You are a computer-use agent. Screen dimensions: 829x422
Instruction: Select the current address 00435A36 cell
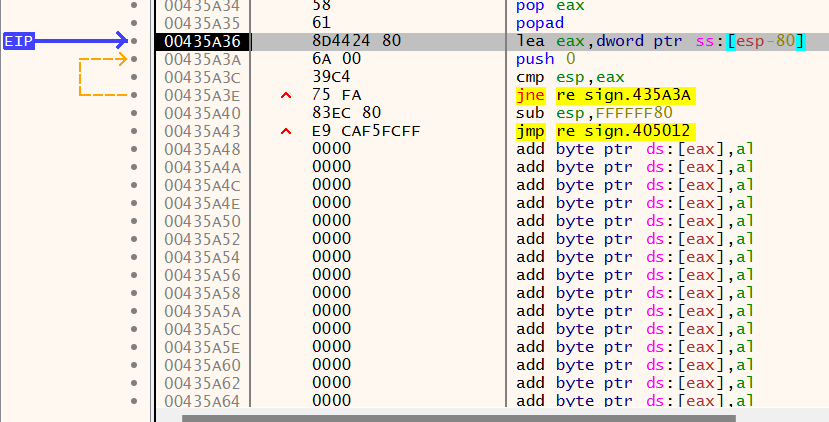202,41
